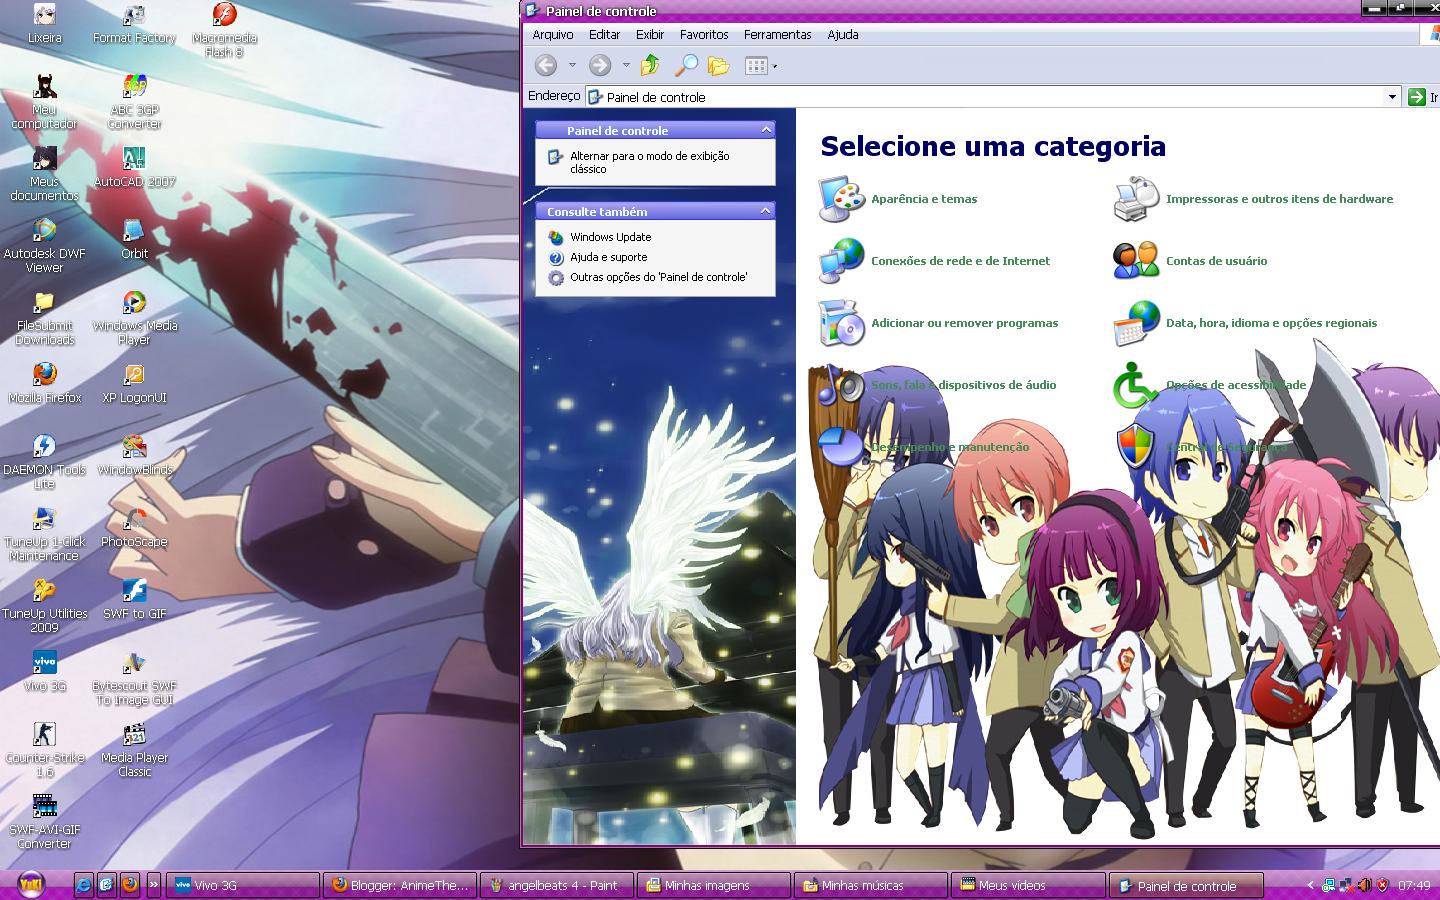The width and height of the screenshot is (1440, 900).
Task: Open the Ajuda e suporte link
Action: coord(608,257)
